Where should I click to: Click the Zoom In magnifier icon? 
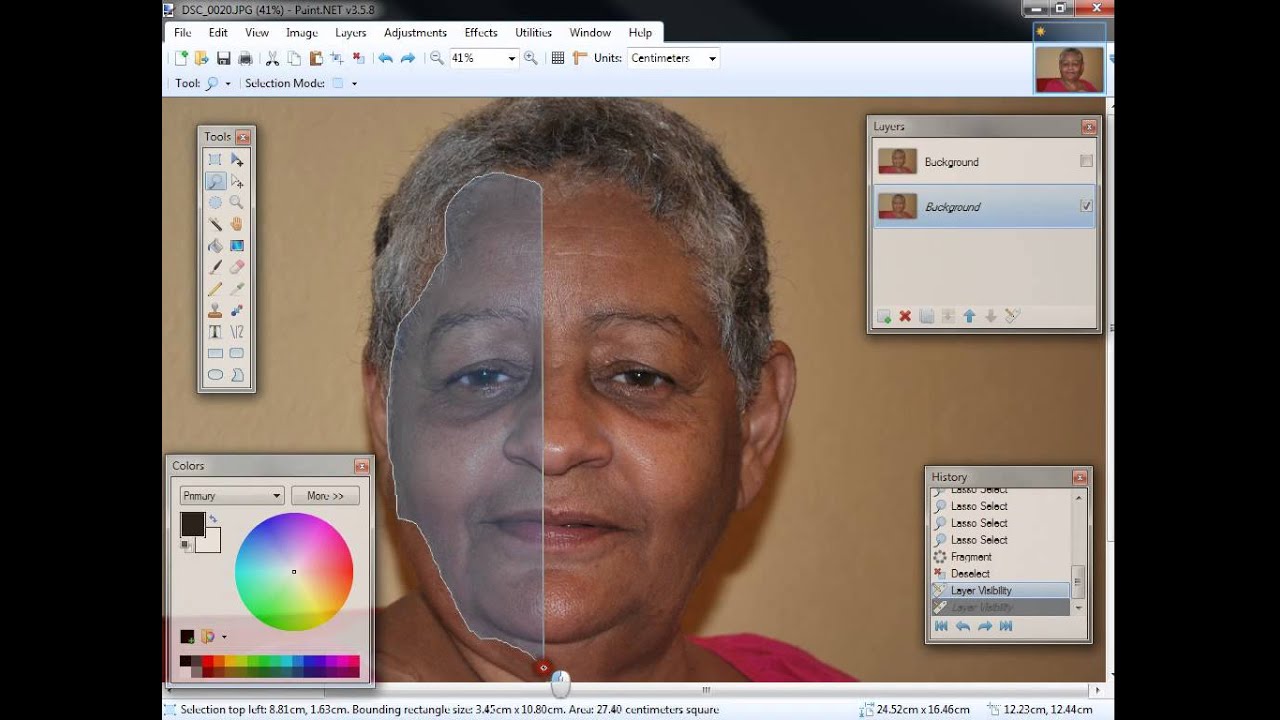tap(530, 58)
